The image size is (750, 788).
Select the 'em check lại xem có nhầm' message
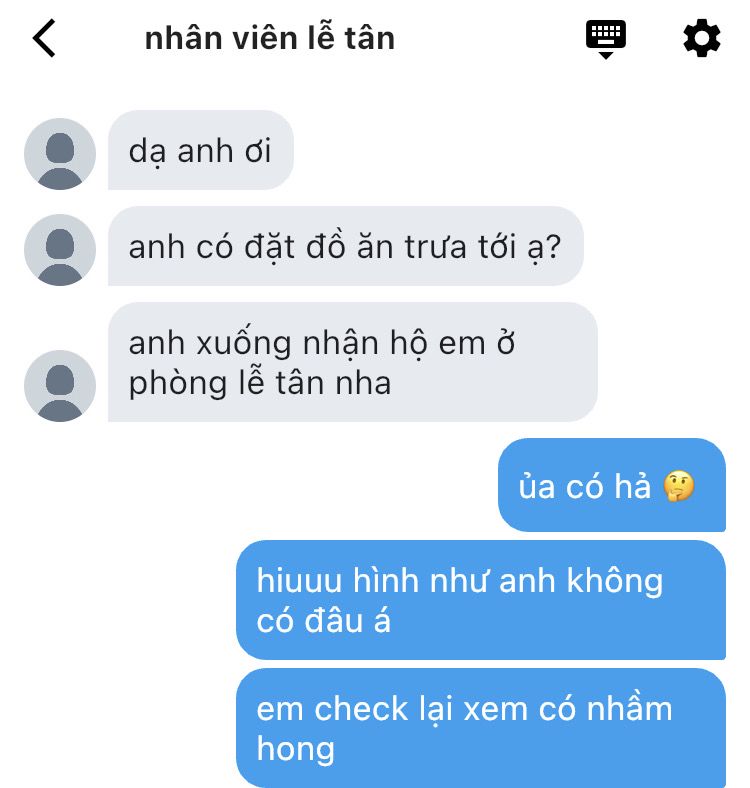pos(481,728)
